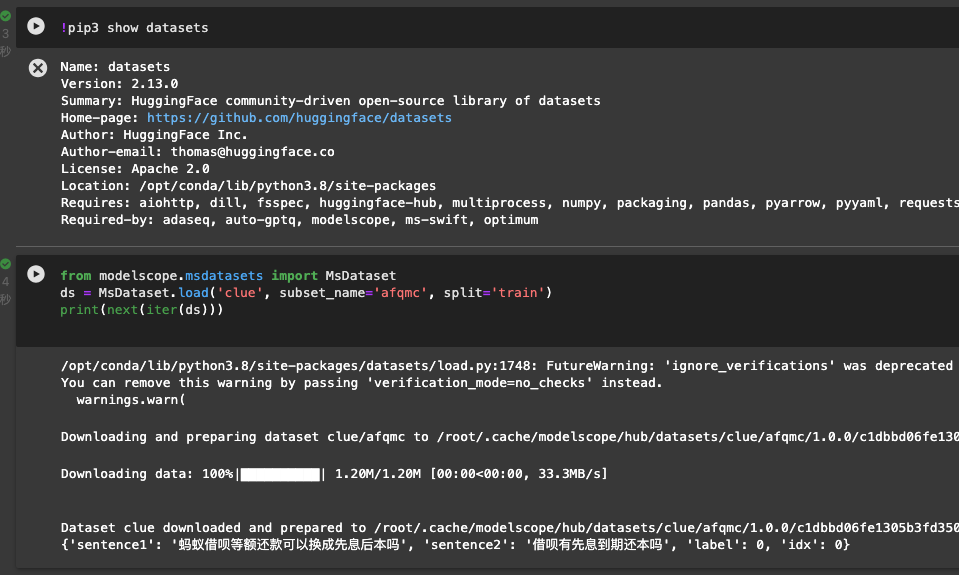
Task: Click green success check of second cell
Action: pos(5,264)
